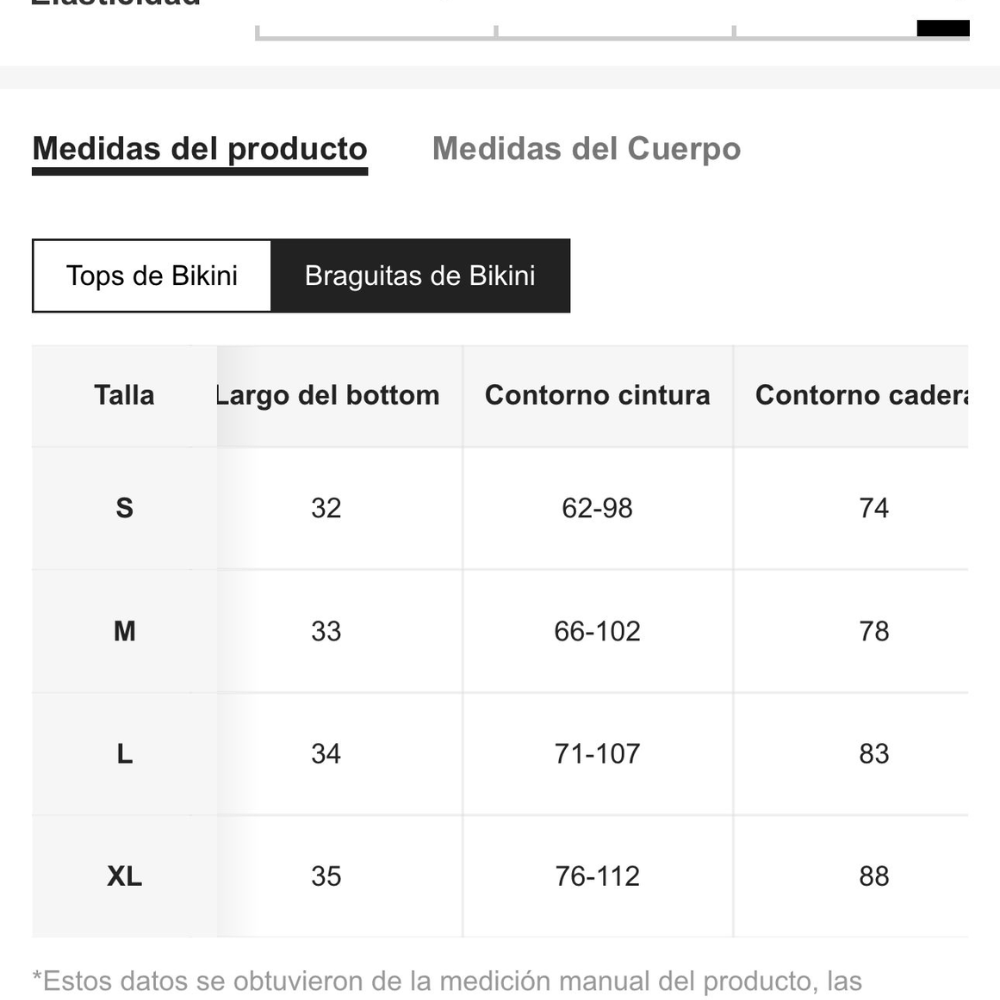Viewport: 1000px width, 1000px height.
Task: Click the Talla column header
Action: (124, 395)
